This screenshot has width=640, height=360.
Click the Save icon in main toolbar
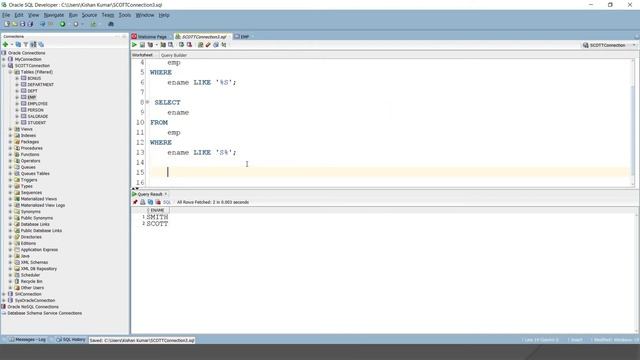22,24
